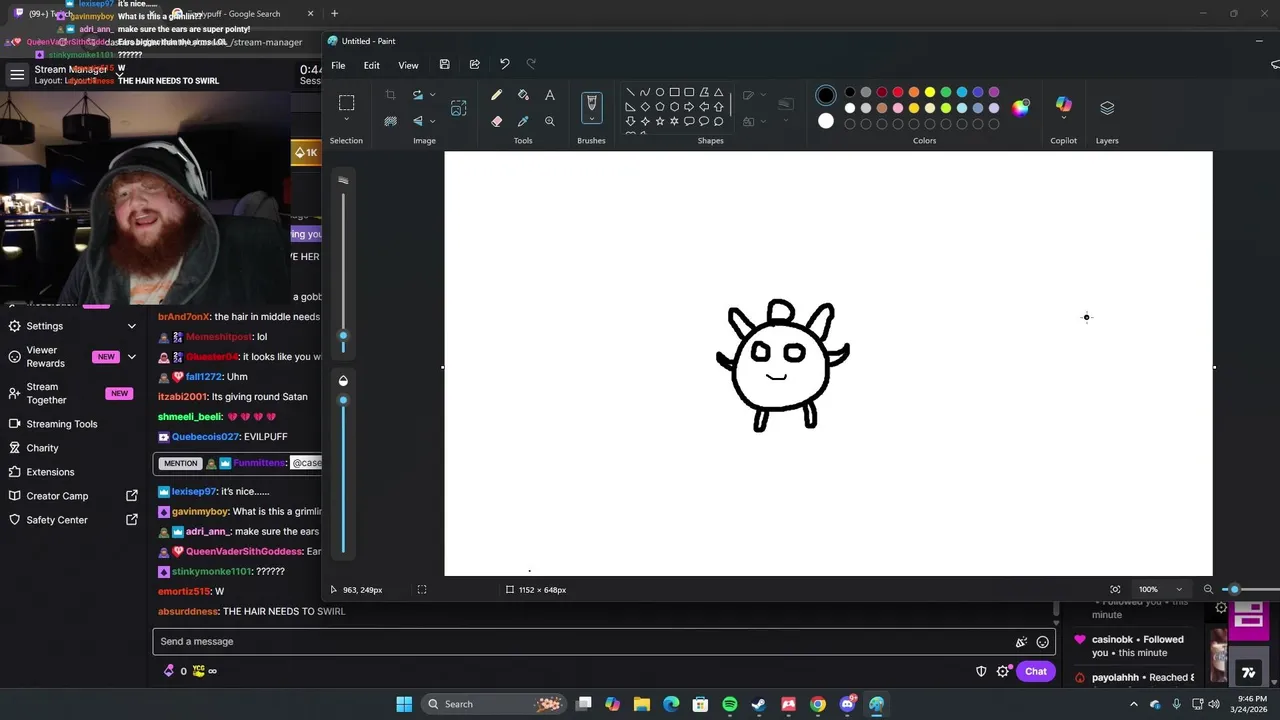This screenshot has height=720, width=1280.
Task: Undo the last Paint action
Action: (504, 65)
